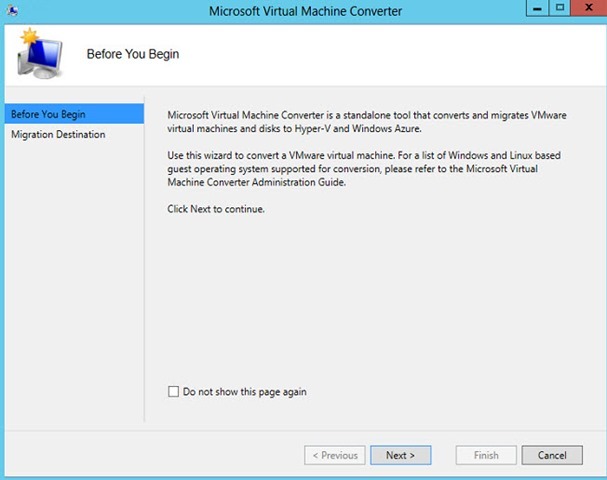Image resolution: width=607 pixels, height=480 pixels.
Task: Click the 'Click Next to continue.' text
Action: tap(216, 209)
